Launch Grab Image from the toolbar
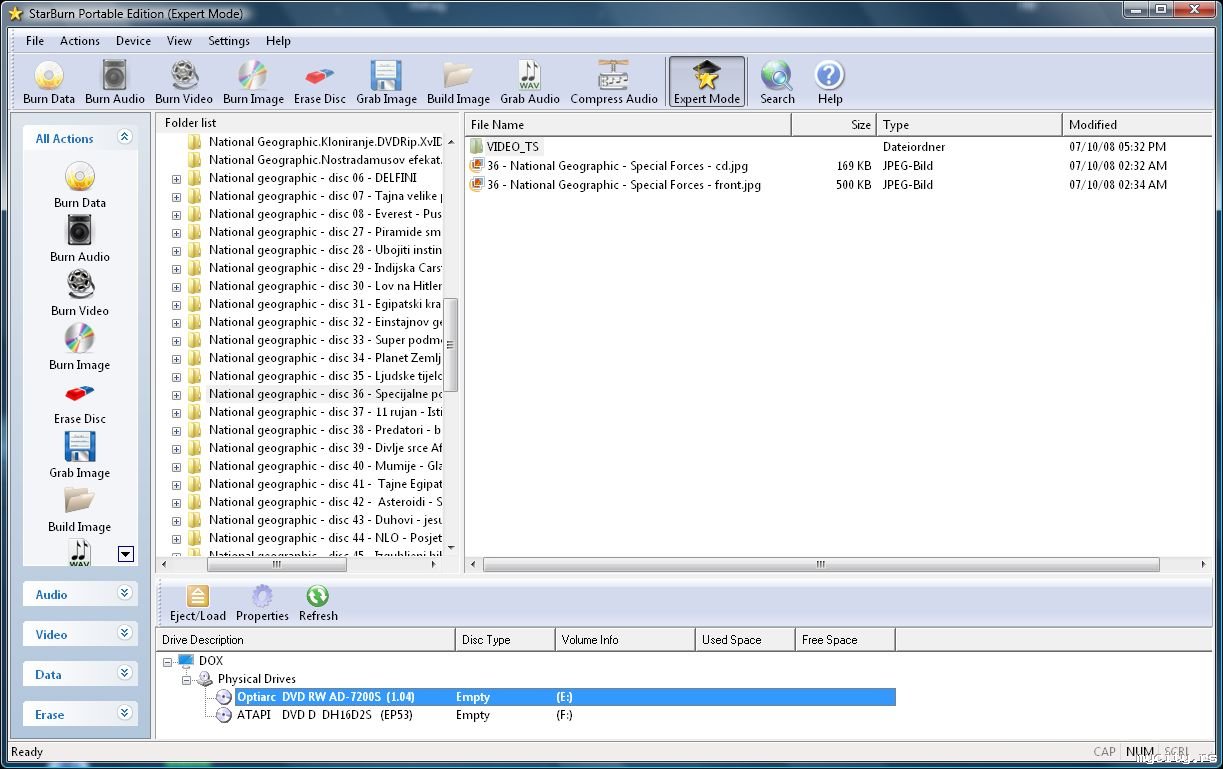Screen dimensions: 1223x769 coord(386,82)
